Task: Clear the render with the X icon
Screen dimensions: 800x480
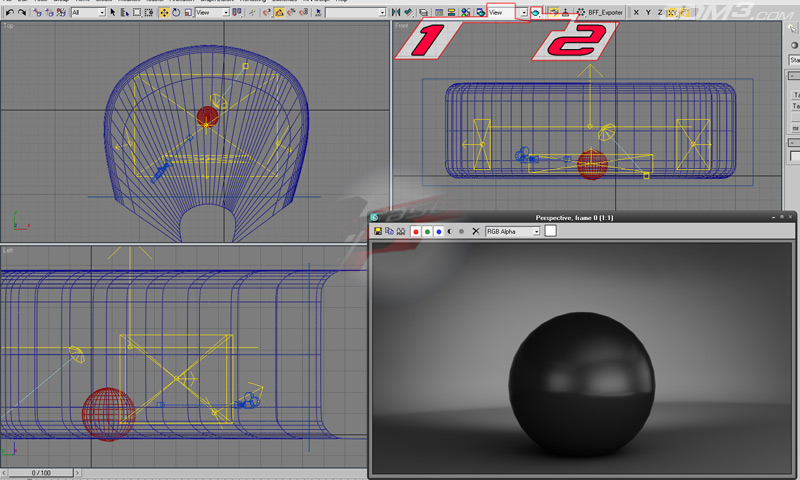Action: point(475,231)
